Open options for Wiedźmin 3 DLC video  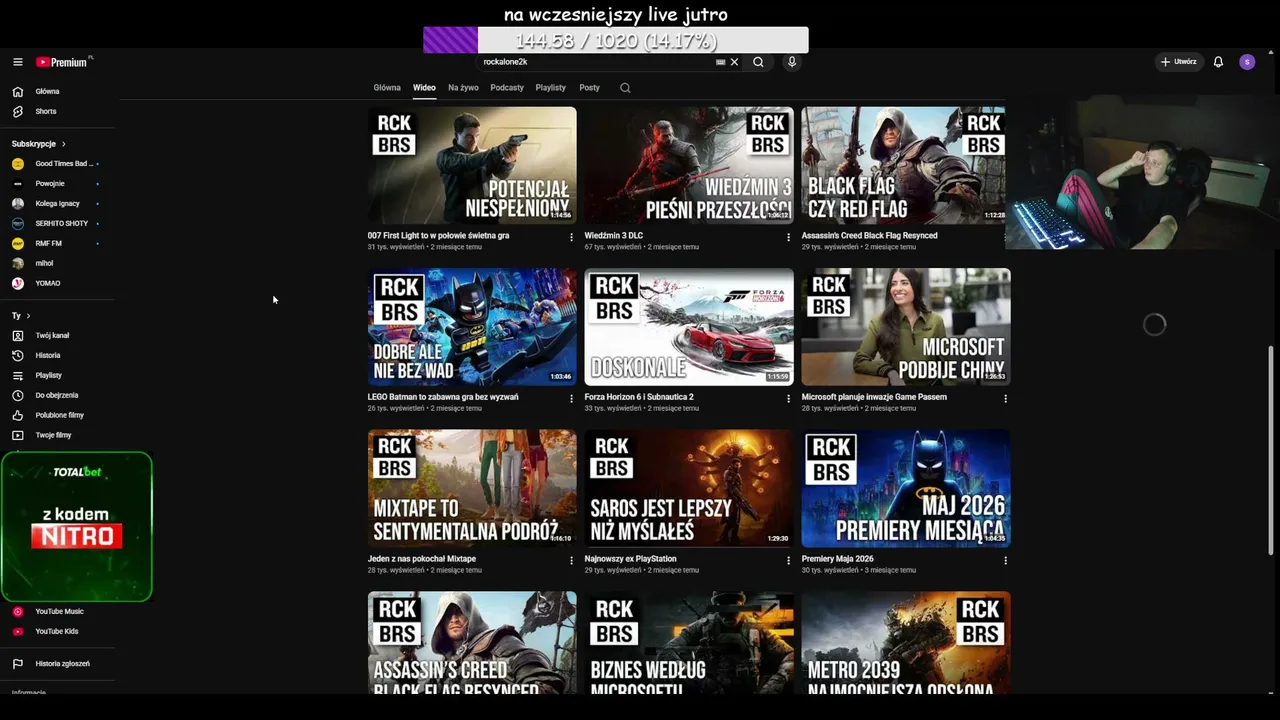(788, 237)
